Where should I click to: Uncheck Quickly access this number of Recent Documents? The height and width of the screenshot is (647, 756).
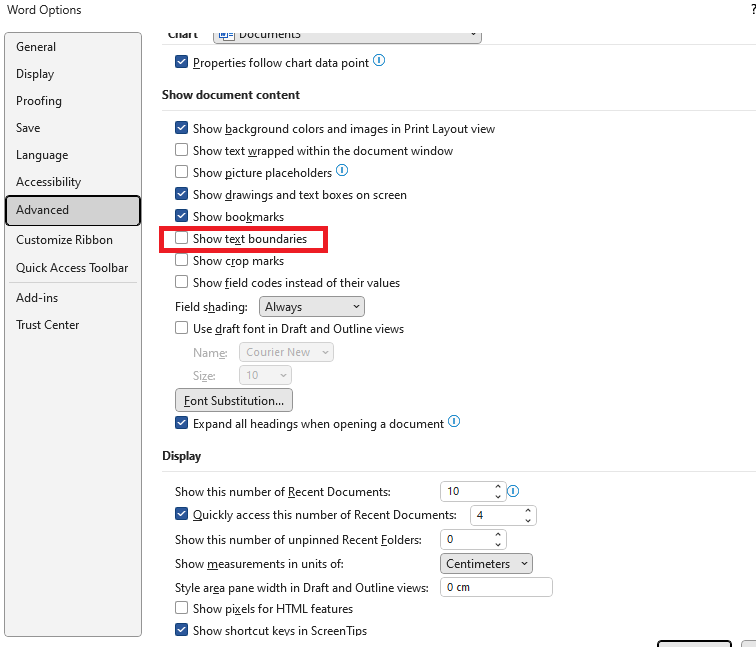[181, 514]
